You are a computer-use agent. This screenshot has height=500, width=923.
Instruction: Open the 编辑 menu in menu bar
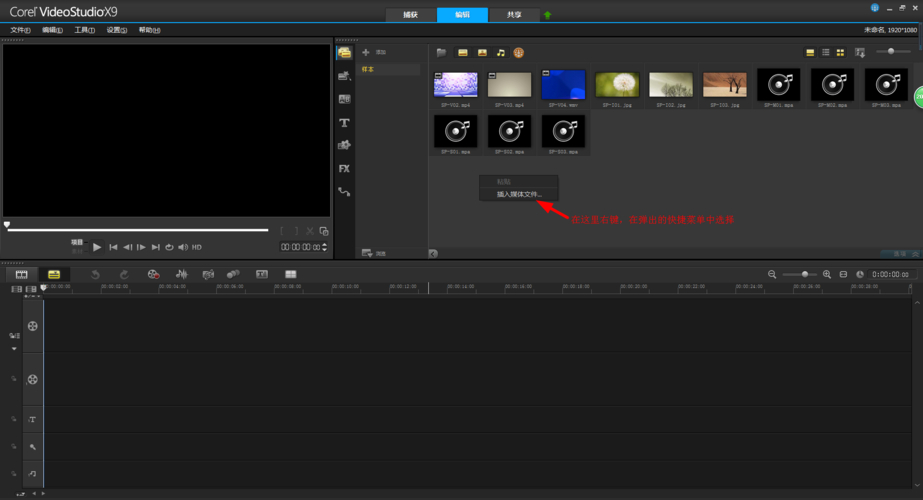(52, 30)
